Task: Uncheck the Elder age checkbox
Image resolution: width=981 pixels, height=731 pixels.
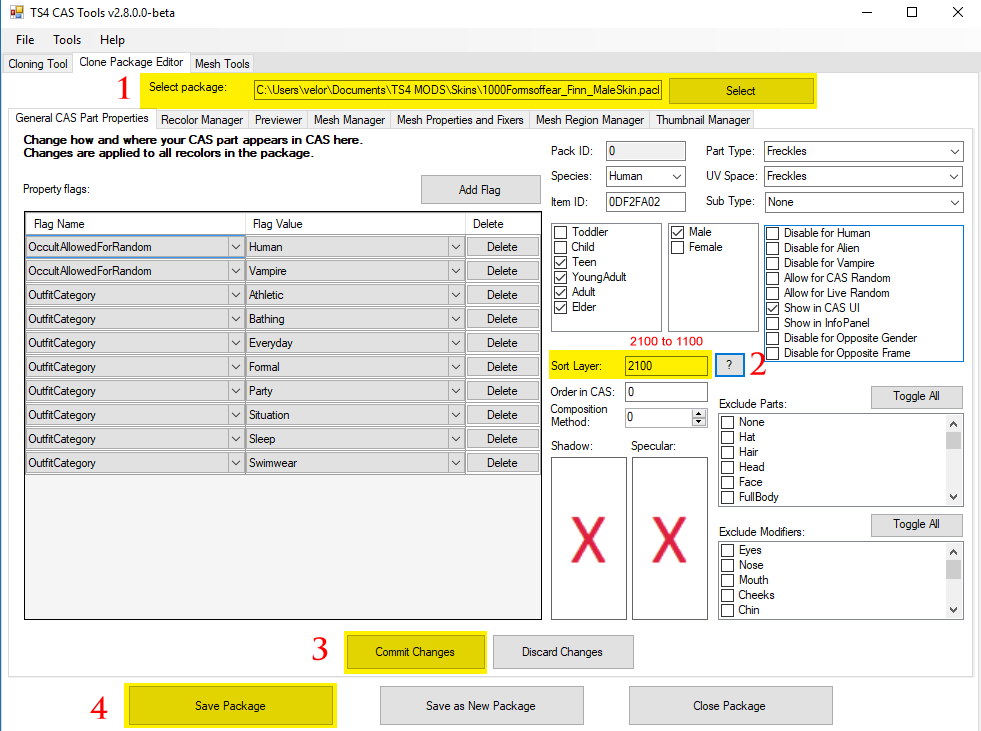Action: [561, 307]
